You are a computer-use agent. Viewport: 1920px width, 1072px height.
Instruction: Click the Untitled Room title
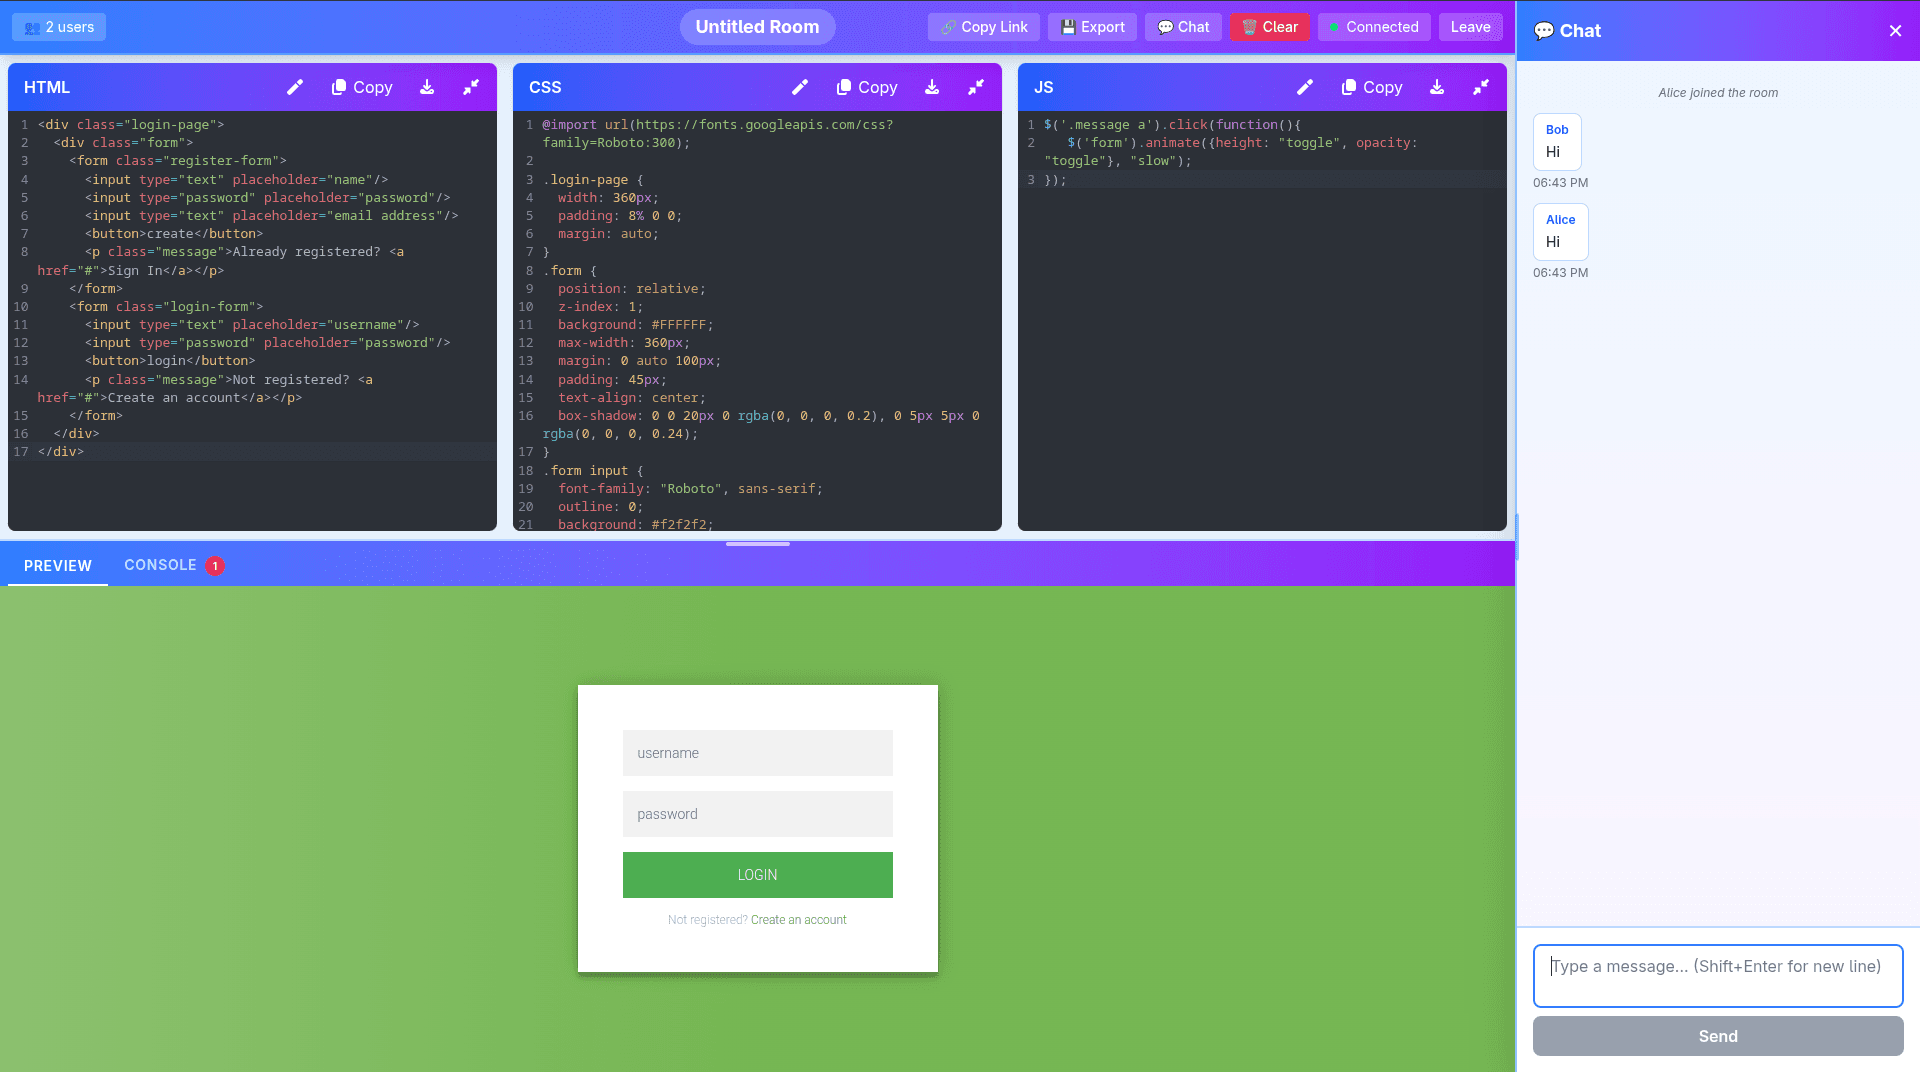[757, 27]
